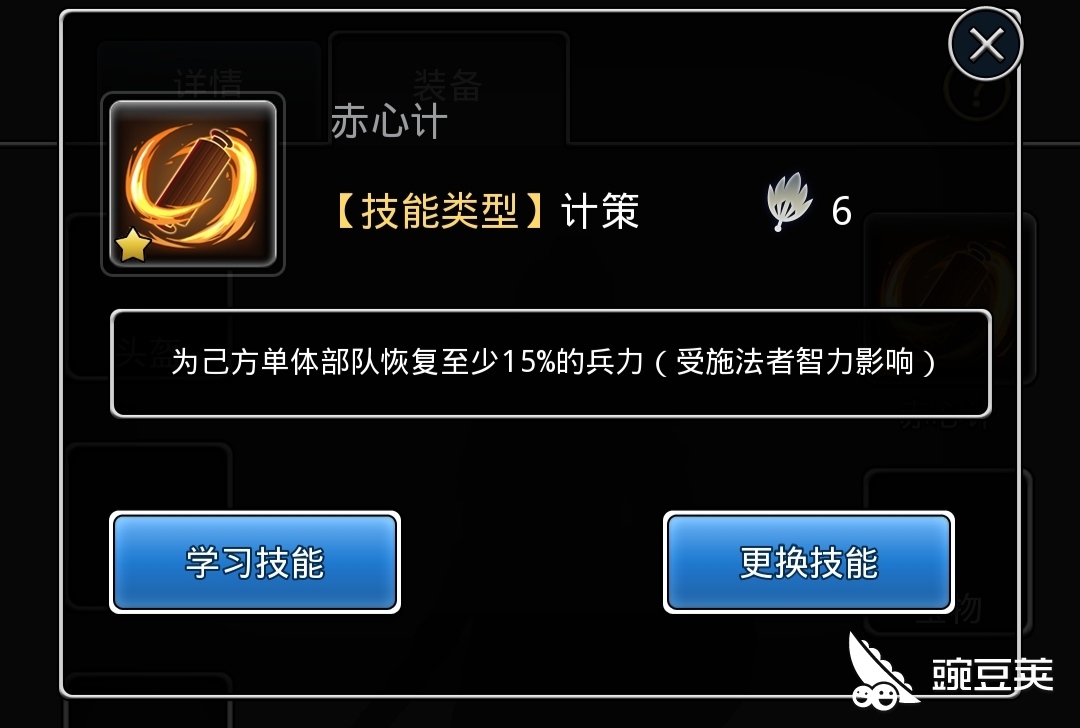Select the dimmed 装备 tab
This screenshot has width=1080, height=728.
[x=448, y=86]
